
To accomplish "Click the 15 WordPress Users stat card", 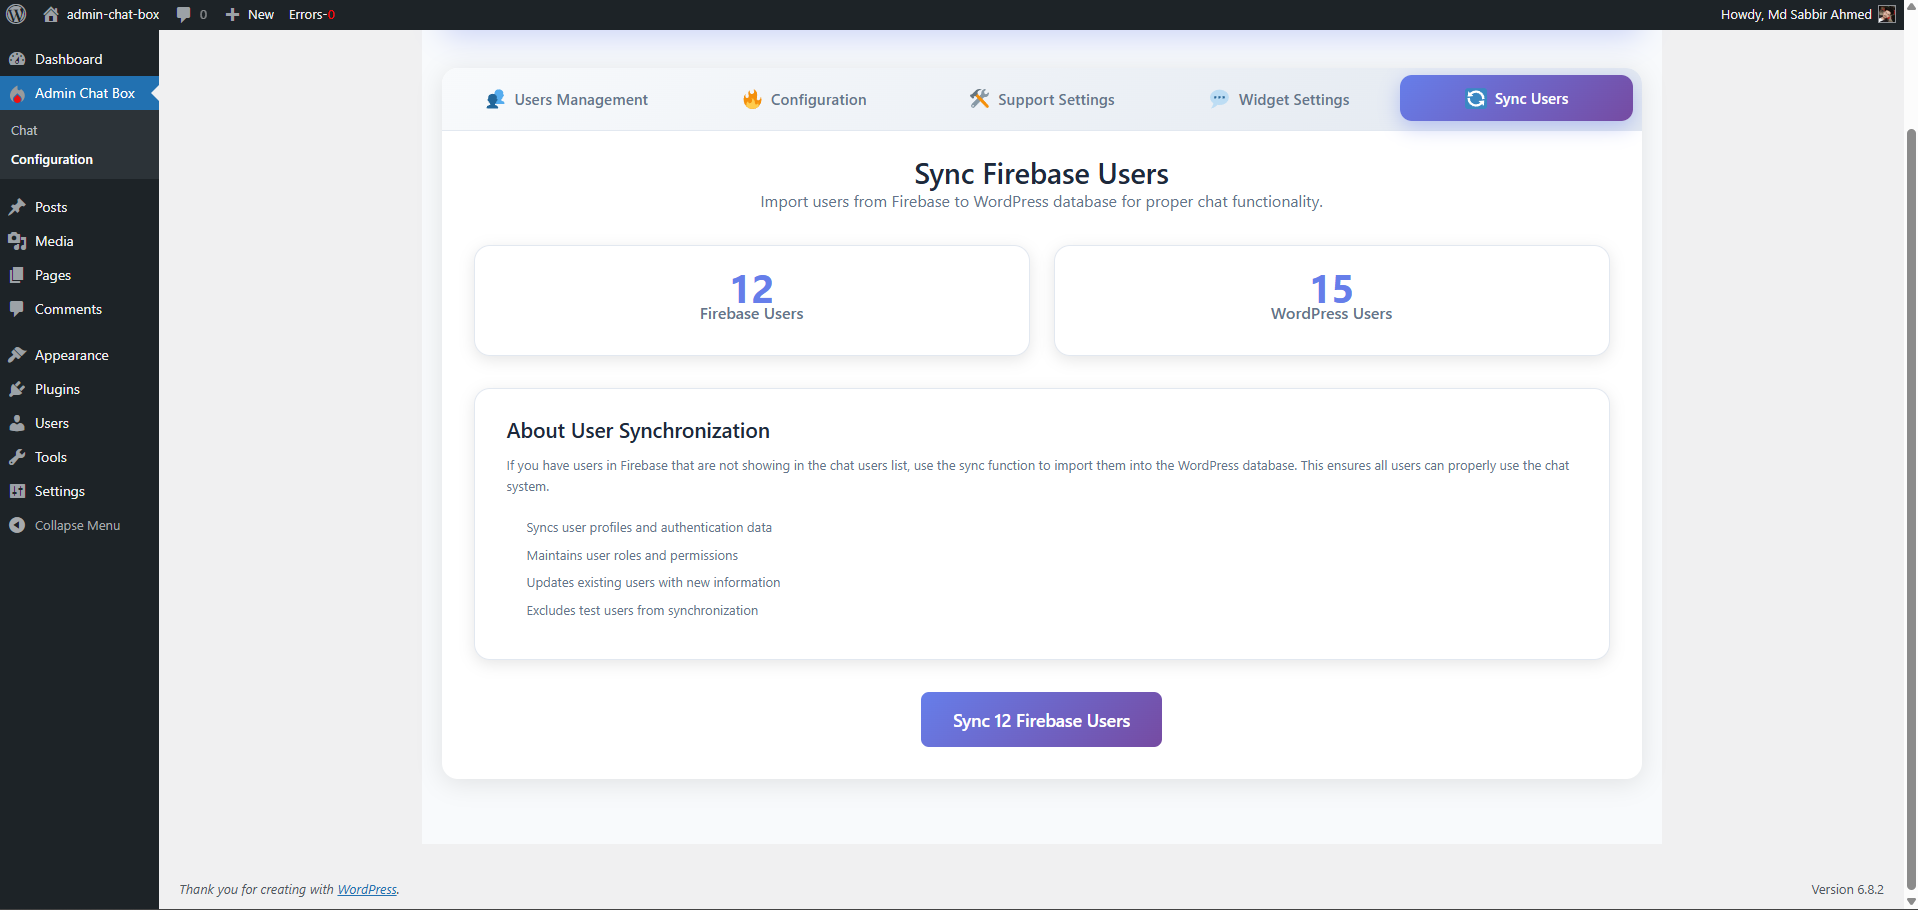I will [x=1332, y=300].
